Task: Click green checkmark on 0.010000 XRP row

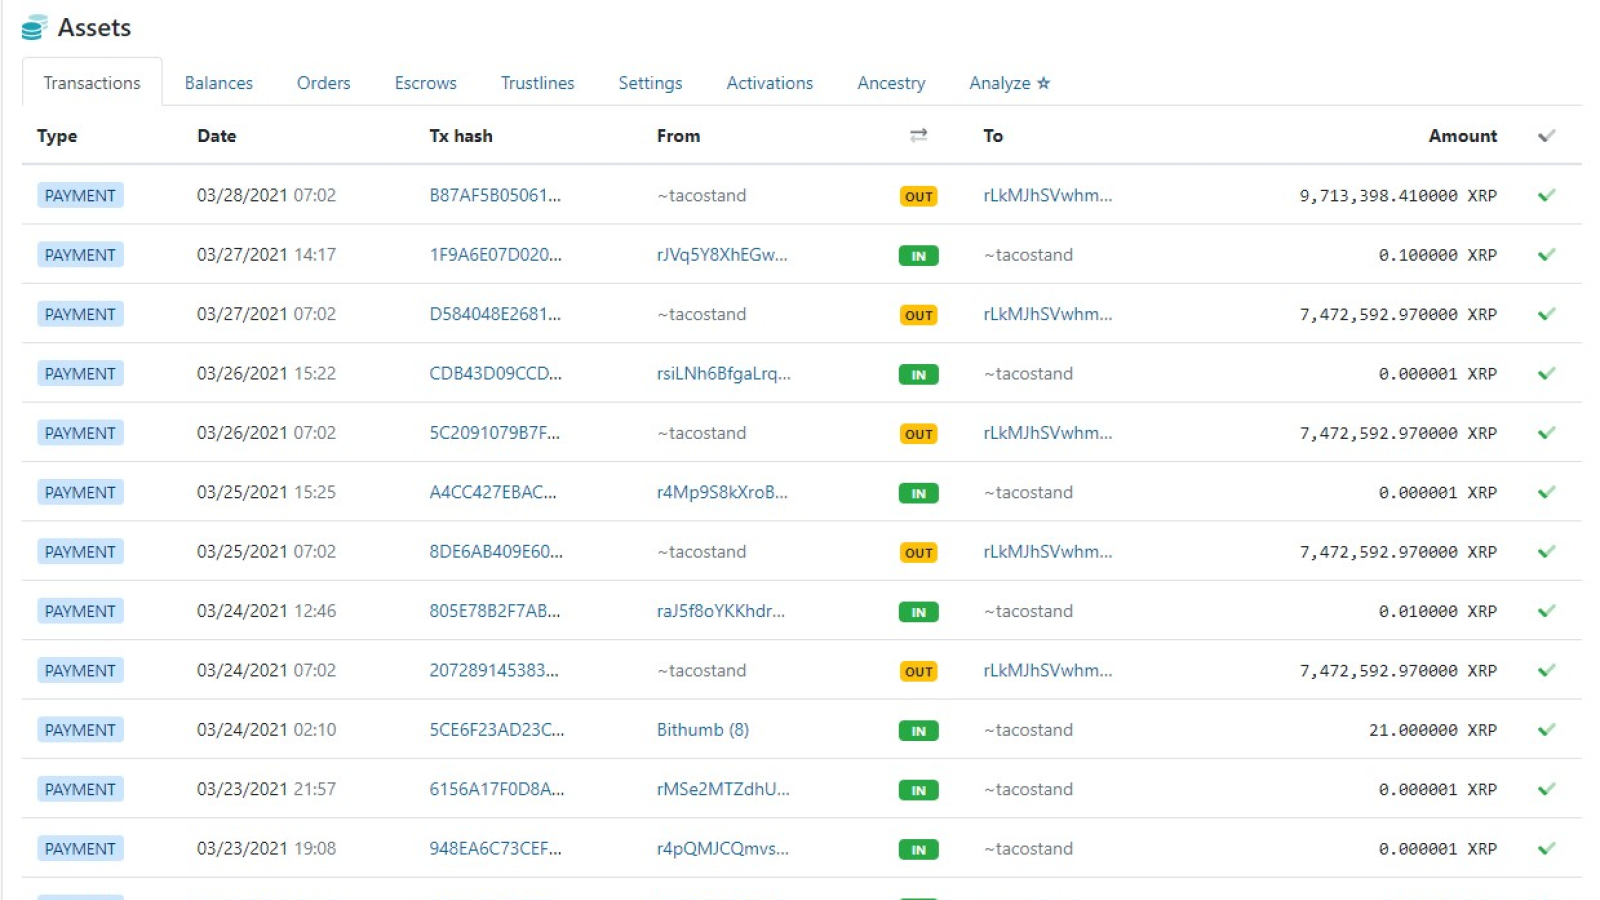Action: point(1546,611)
